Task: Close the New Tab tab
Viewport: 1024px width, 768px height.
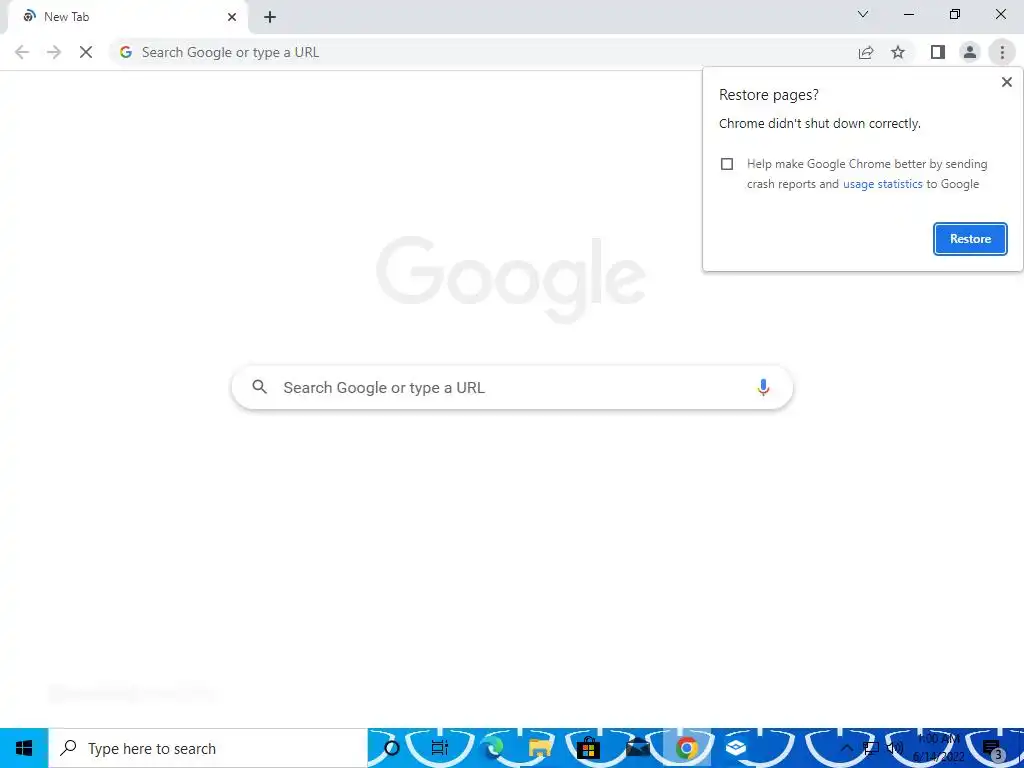Action: pyautogui.click(x=232, y=17)
